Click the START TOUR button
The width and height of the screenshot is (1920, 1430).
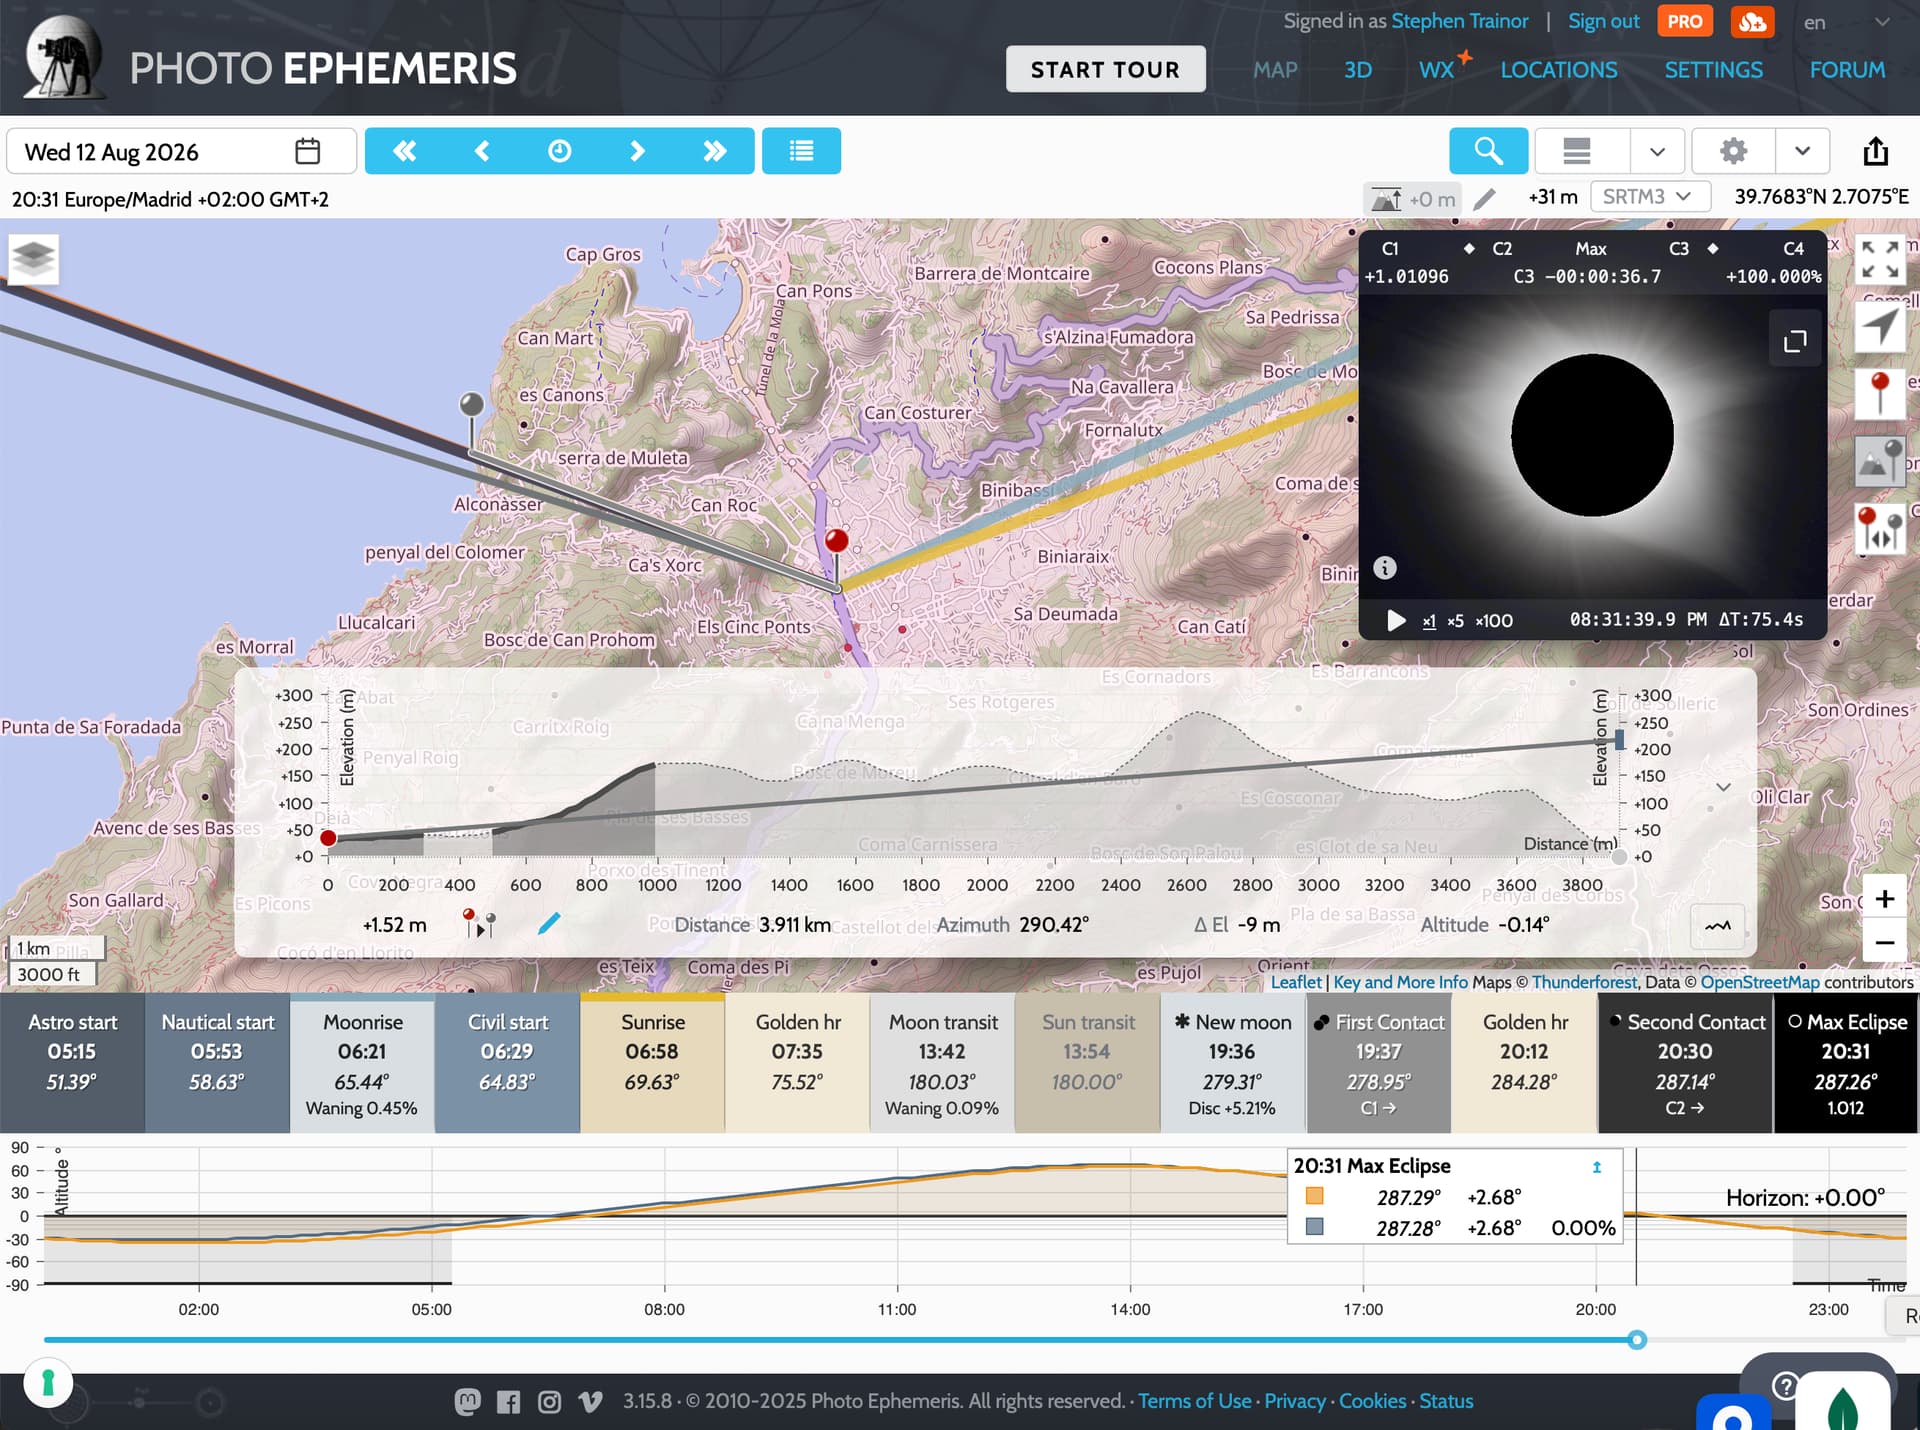point(1105,70)
